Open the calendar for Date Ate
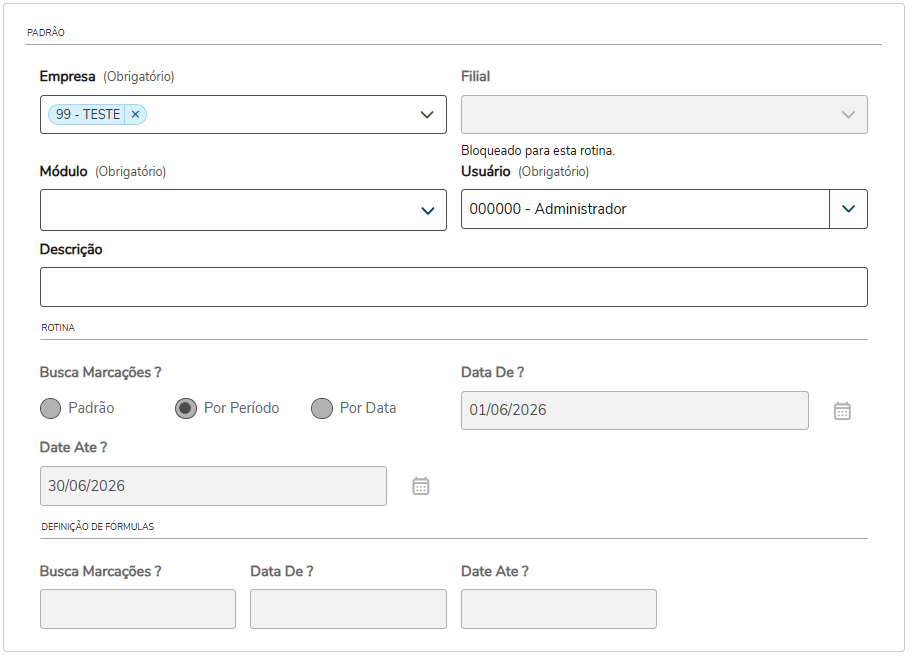 (421, 486)
